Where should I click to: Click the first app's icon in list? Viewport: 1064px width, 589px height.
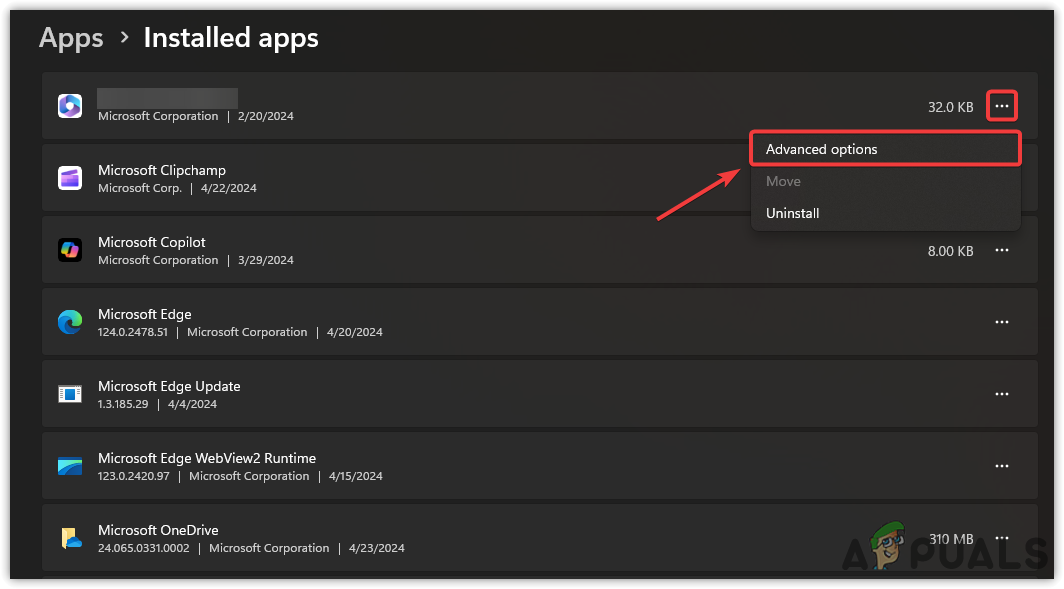pos(70,106)
